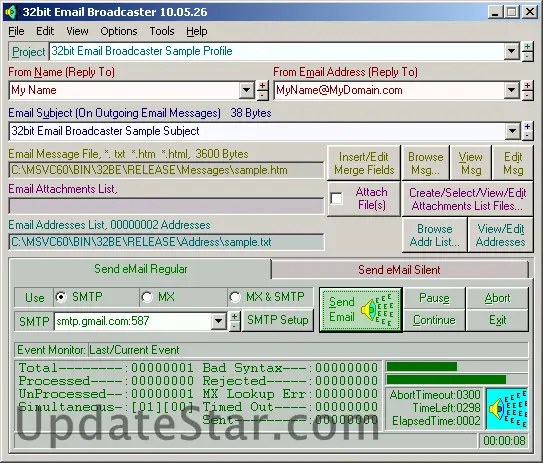Click the SMTP label button beside server field
Screen dimensions: 543x463
click(x=34, y=321)
